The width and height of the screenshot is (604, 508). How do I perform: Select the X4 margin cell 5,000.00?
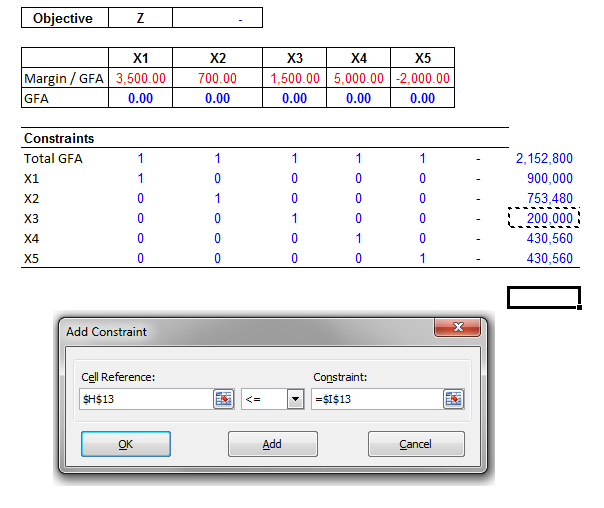click(x=358, y=78)
